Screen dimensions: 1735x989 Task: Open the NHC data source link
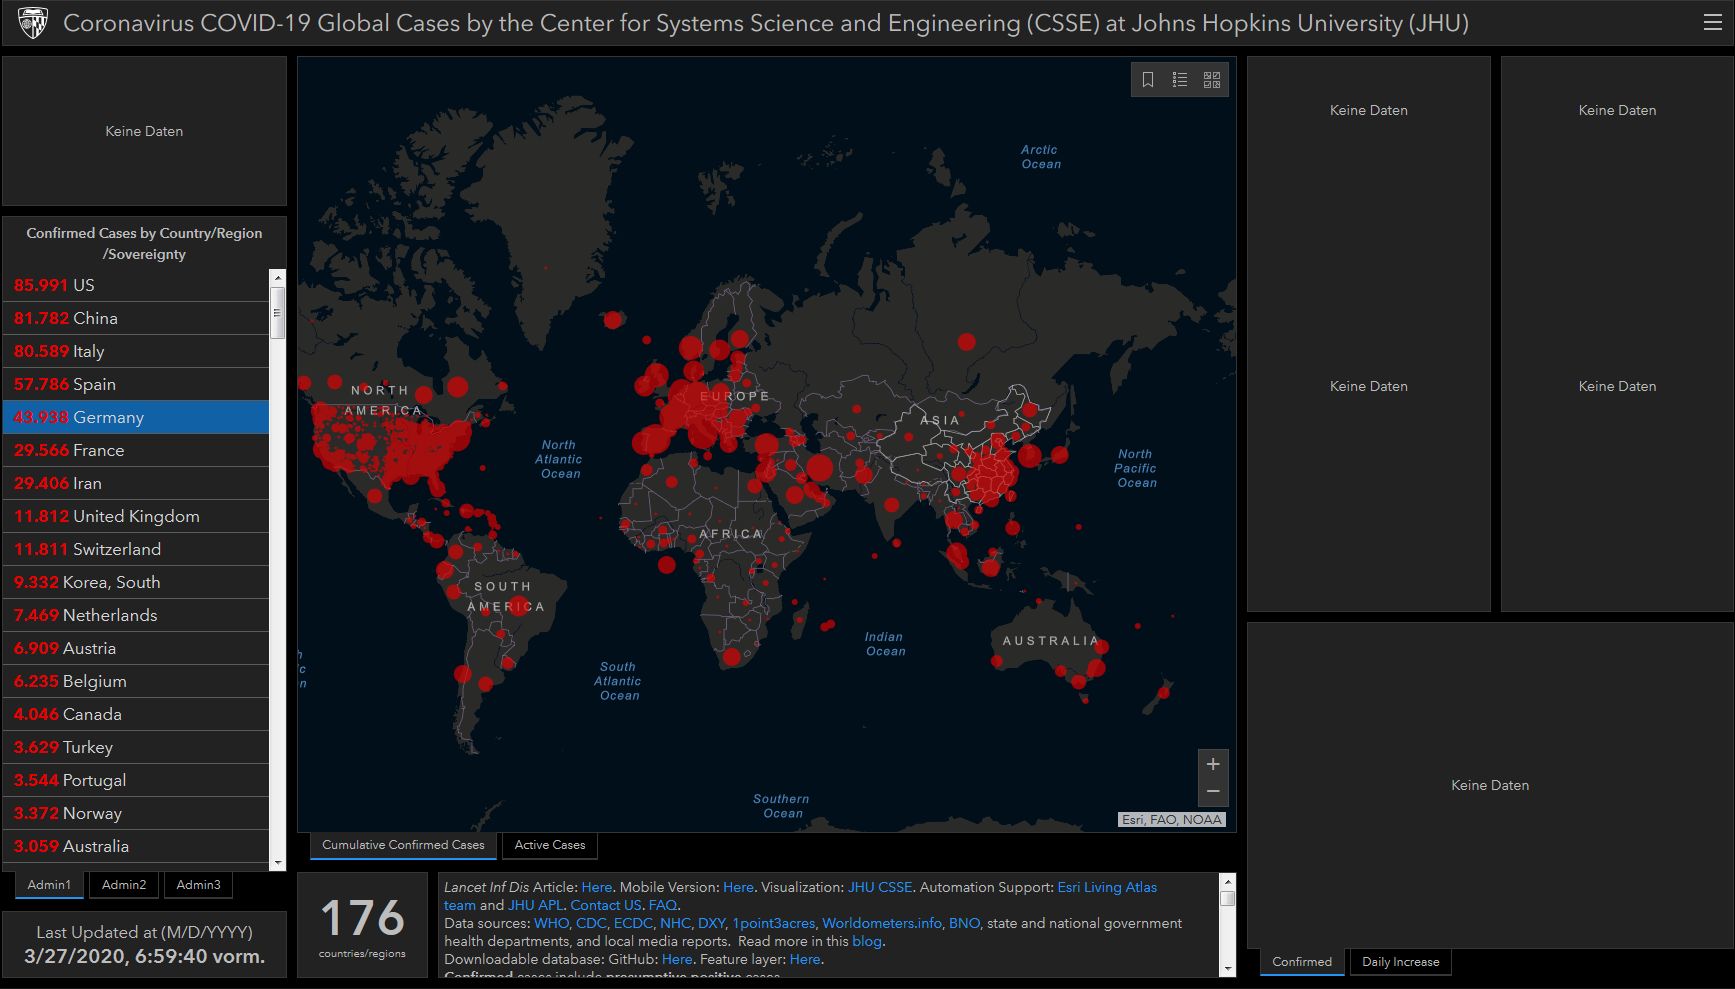(x=675, y=923)
